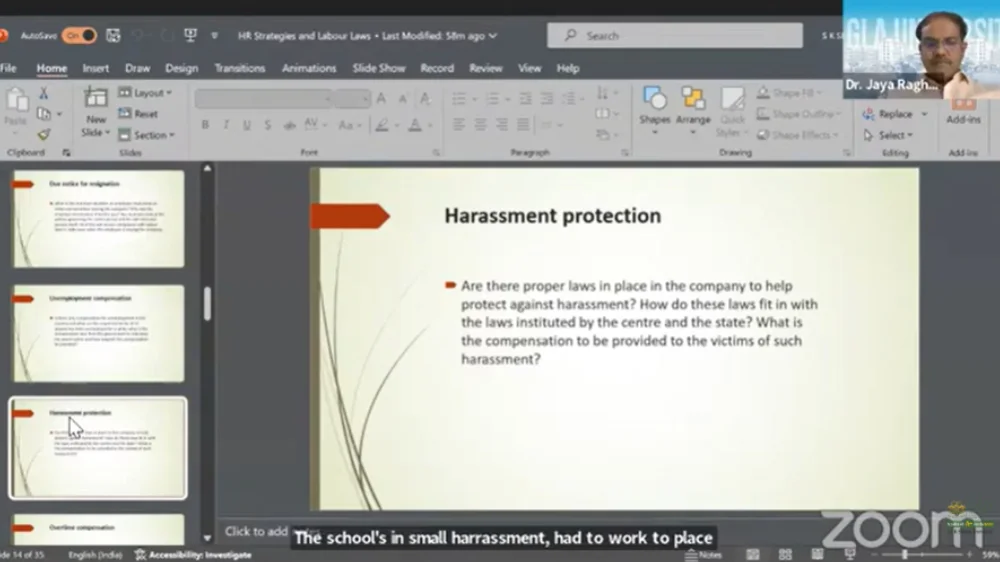Click Accessibility: Investigate in status bar
This screenshot has height=562, width=1000.
tap(194, 554)
